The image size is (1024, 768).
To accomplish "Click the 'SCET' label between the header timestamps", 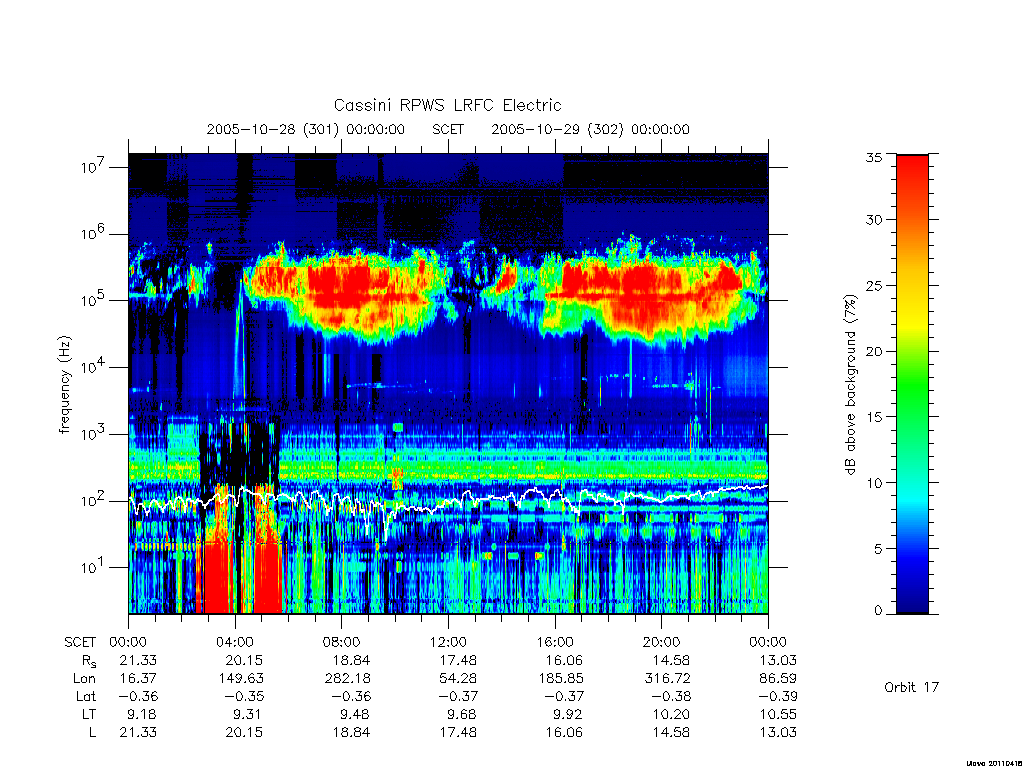I will pyautogui.click(x=448, y=129).
